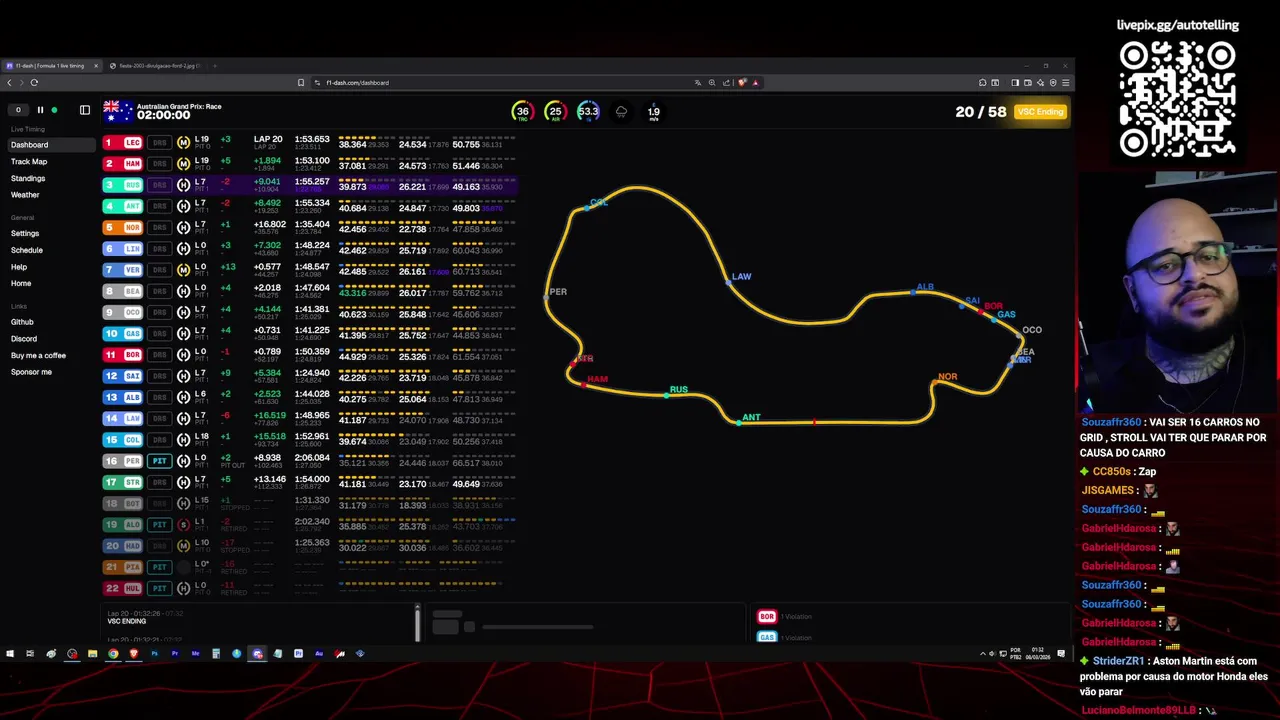Open a new browser tab
Image resolution: width=1280 pixels, height=720 pixels.
[x=214, y=66]
